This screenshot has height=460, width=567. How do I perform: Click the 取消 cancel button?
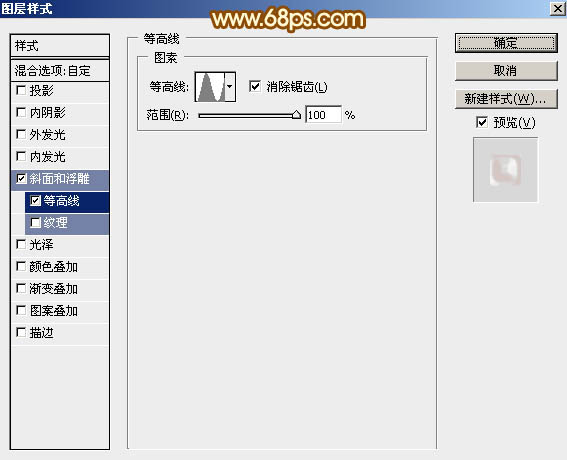tap(506, 71)
